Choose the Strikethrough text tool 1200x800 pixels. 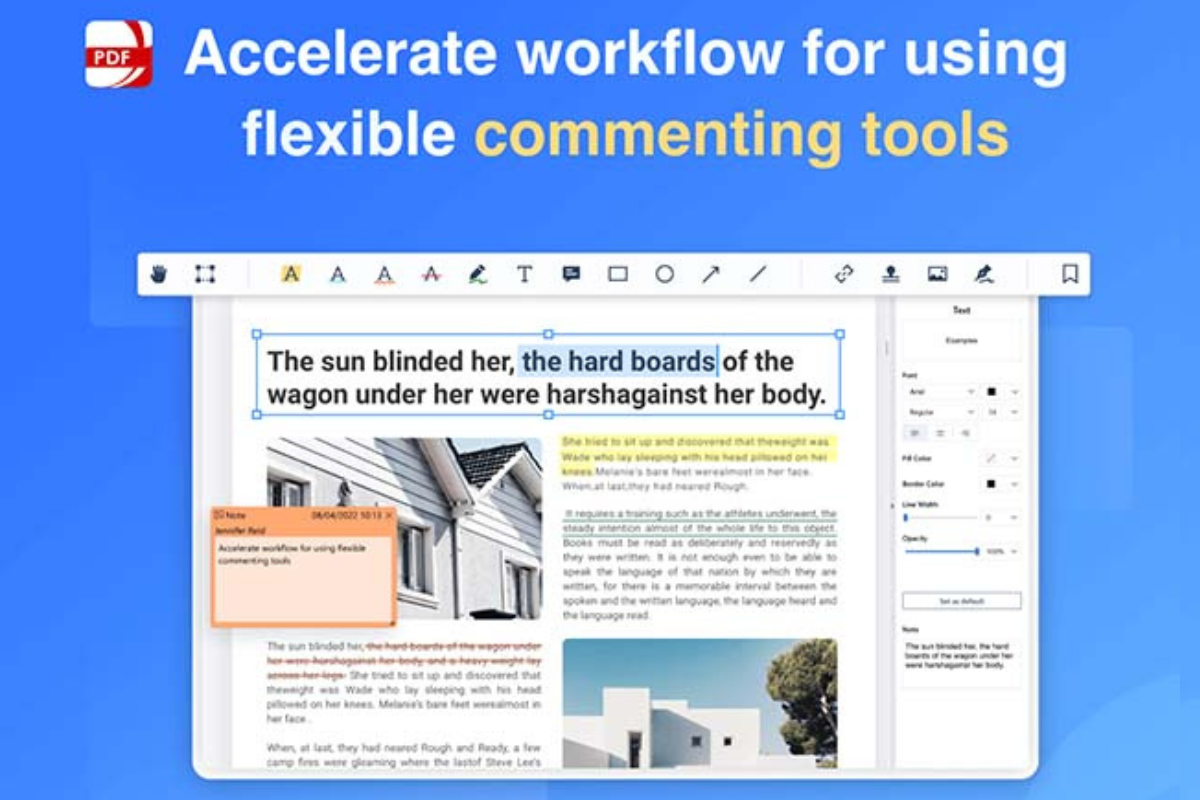[x=431, y=274]
